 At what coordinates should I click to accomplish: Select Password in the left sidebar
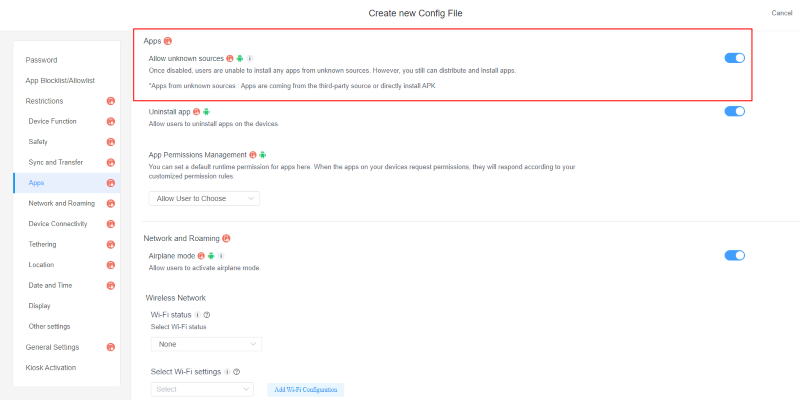[x=42, y=60]
